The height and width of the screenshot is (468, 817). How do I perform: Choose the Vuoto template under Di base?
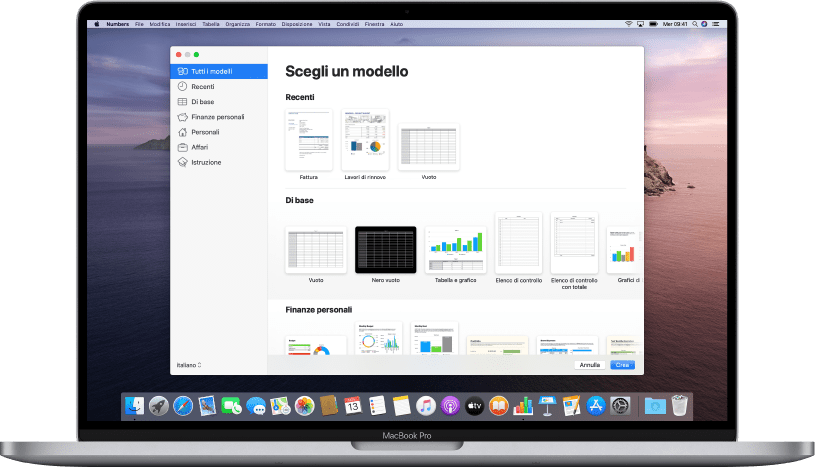316,250
